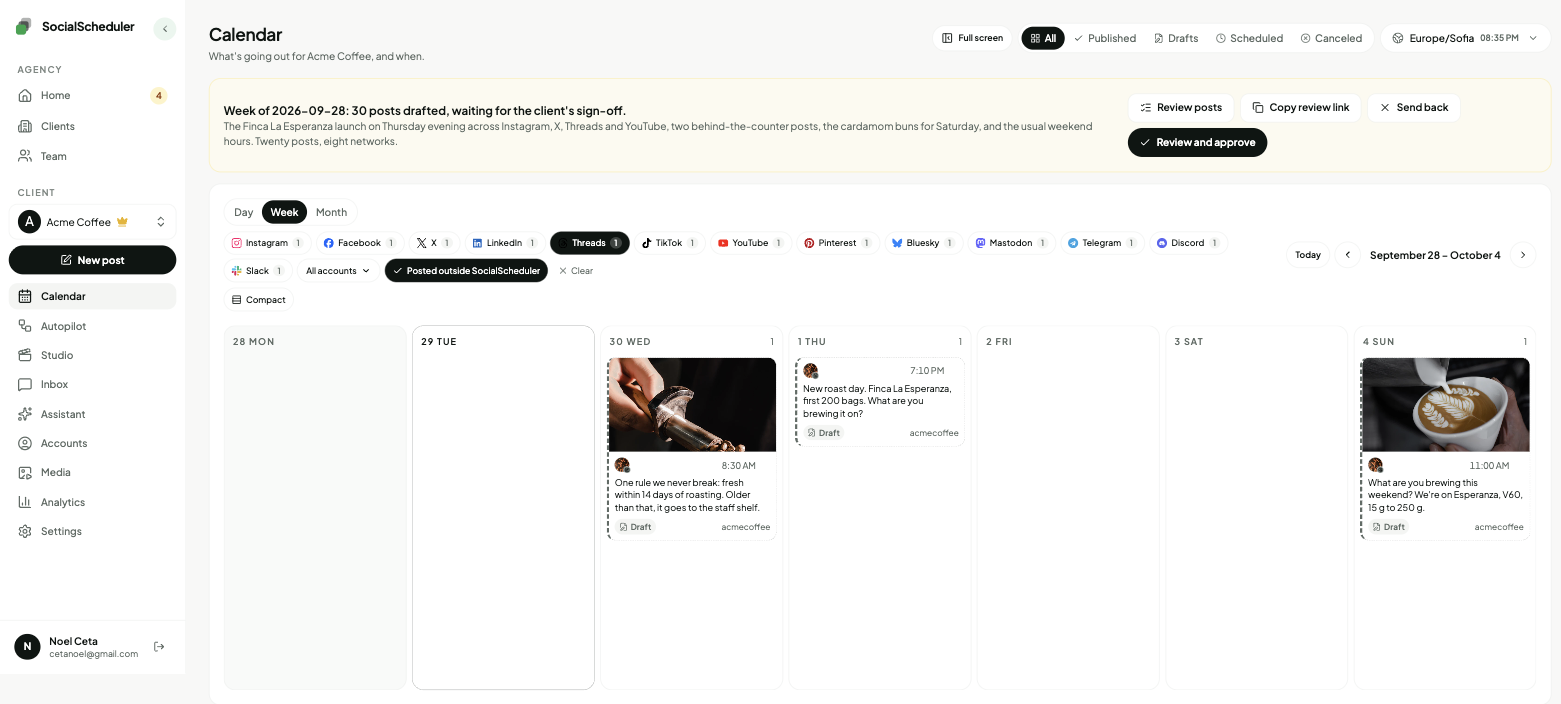Click the New post button
1561x704 pixels.
click(92, 260)
